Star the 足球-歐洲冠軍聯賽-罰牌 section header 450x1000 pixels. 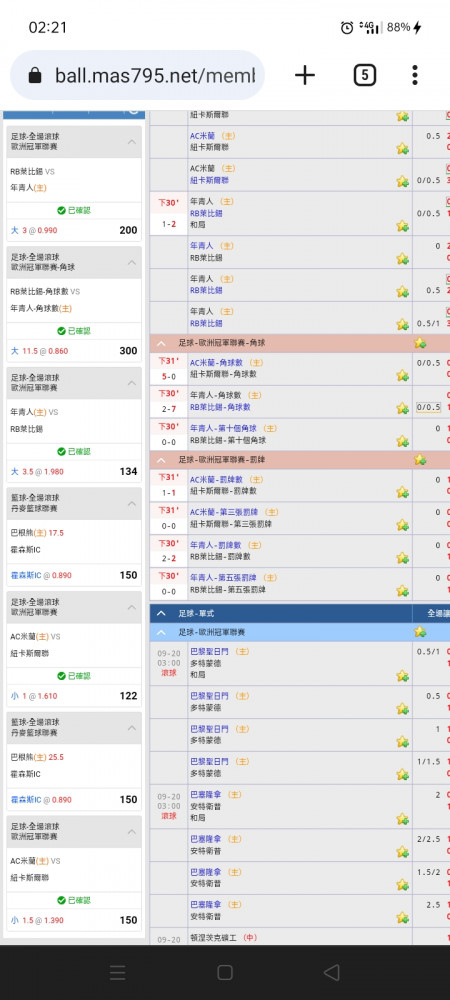[x=419, y=459]
